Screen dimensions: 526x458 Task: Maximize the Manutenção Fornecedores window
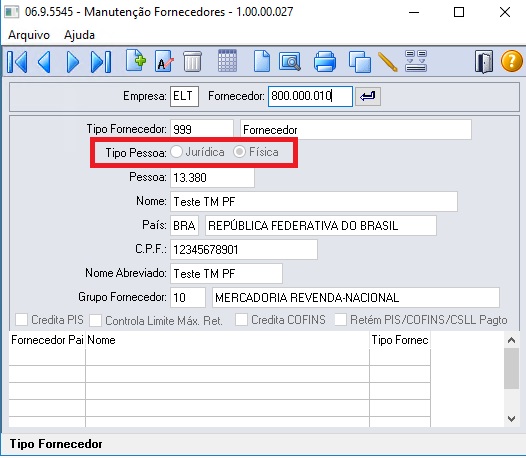[x=459, y=12]
